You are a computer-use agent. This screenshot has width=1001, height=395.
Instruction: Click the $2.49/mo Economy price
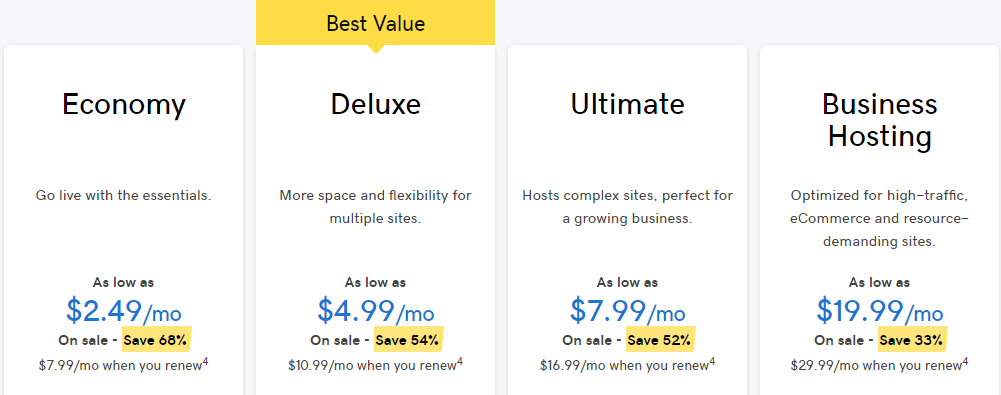click(x=124, y=311)
